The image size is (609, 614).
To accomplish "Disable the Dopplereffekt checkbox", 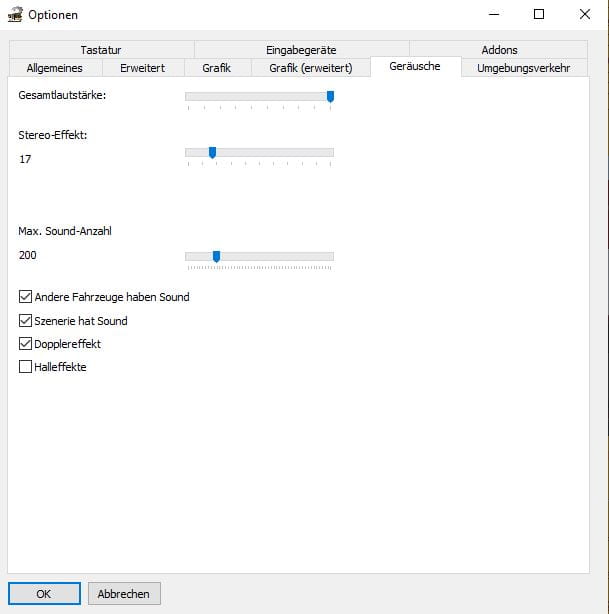I will pos(26,344).
